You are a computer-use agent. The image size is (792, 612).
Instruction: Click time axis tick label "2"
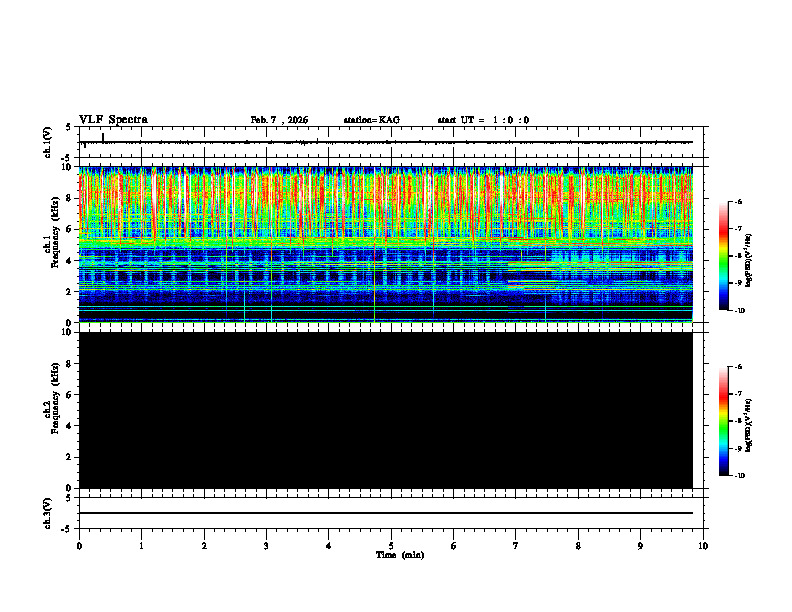click(204, 546)
